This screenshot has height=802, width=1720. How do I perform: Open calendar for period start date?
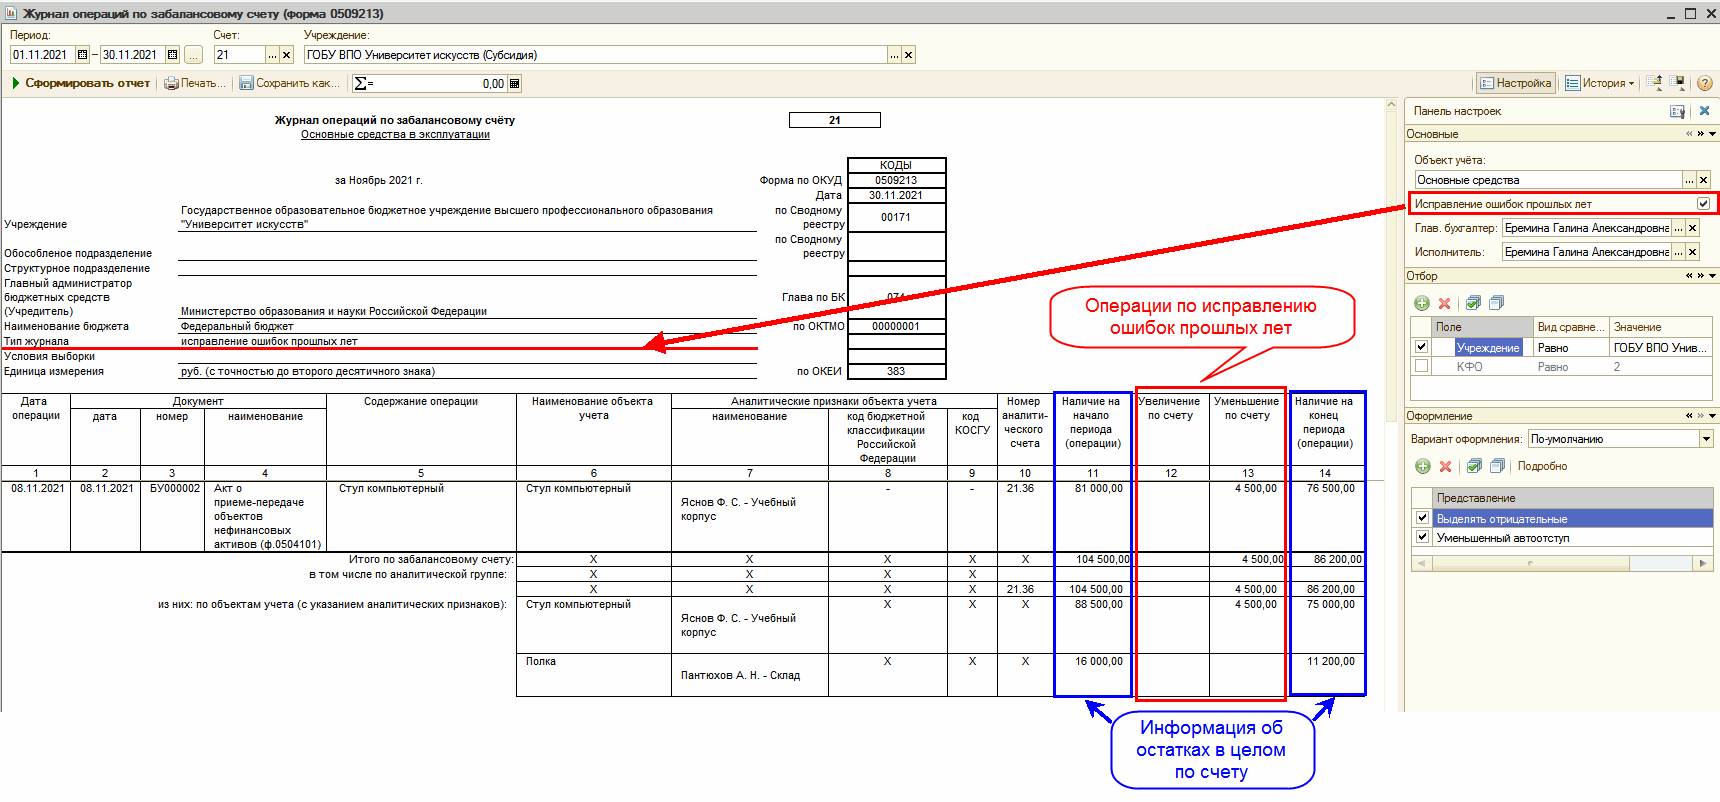click(x=83, y=55)
